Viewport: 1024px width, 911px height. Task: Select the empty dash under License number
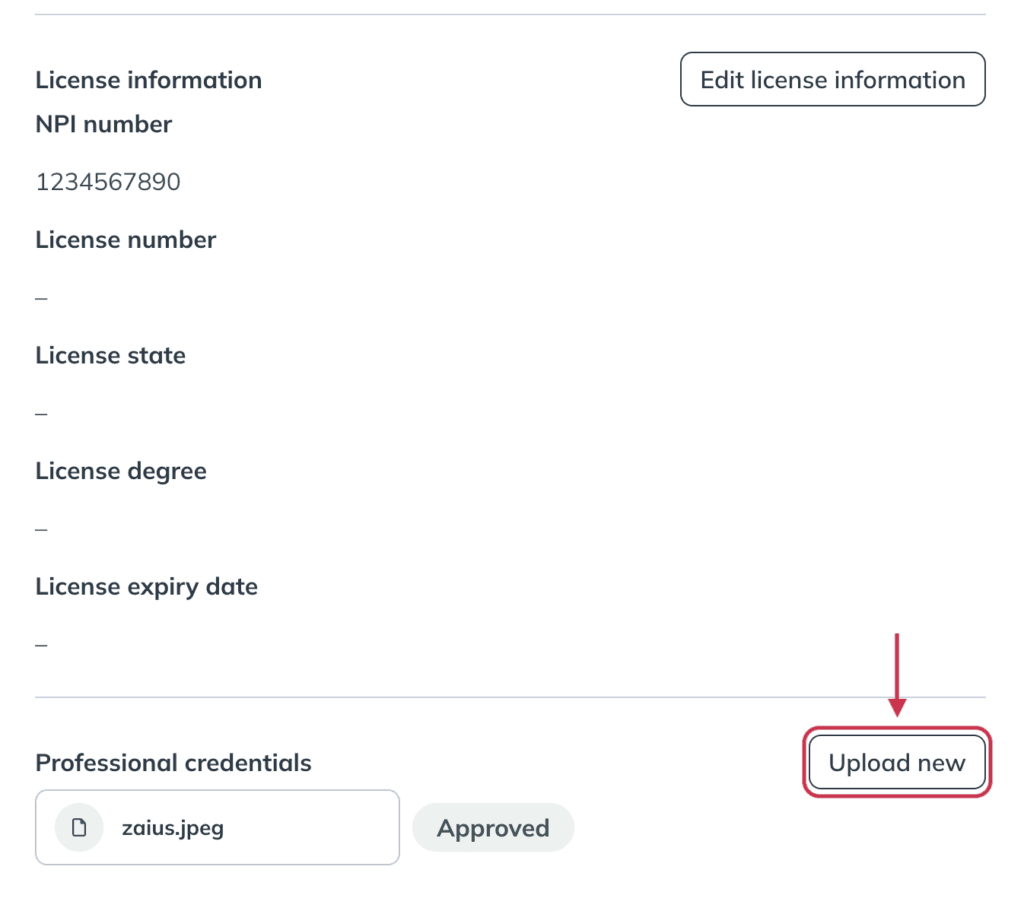coord(41,298)
